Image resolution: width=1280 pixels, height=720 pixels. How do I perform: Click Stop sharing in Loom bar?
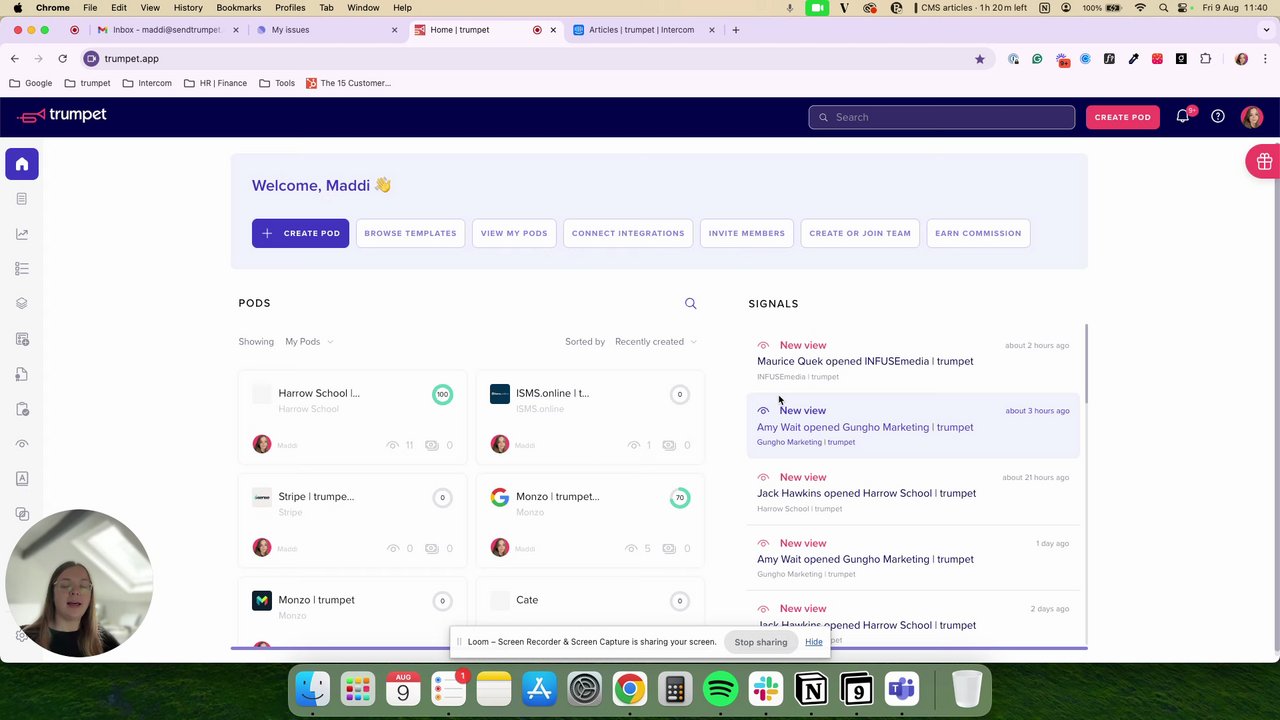tap(761, 642)
